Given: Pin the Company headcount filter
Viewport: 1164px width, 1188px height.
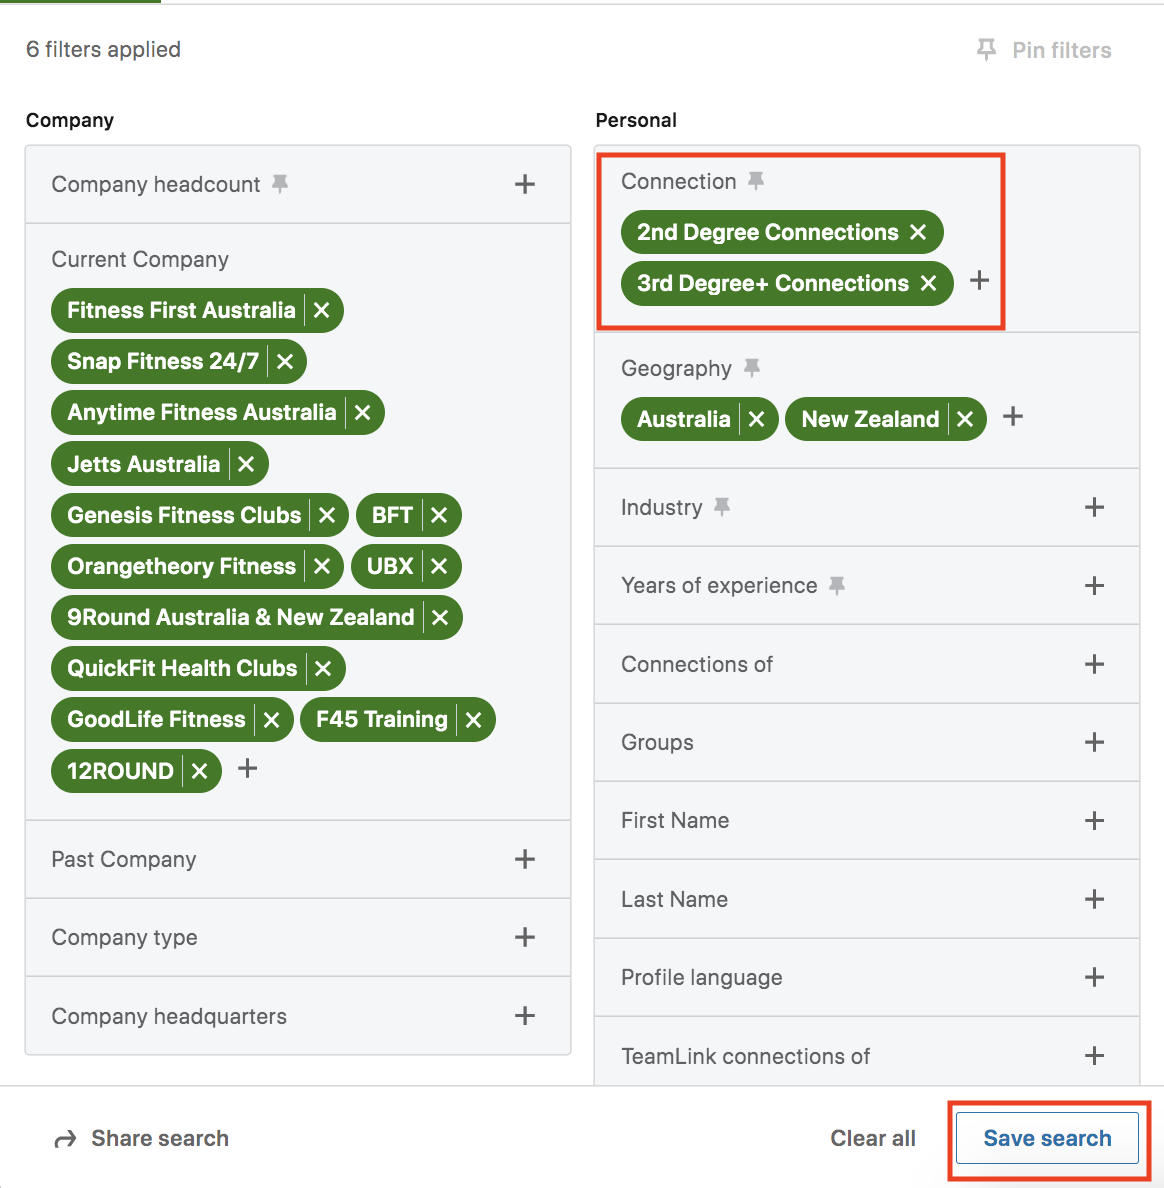Looking at the screenshot, I should click(280, 183).
